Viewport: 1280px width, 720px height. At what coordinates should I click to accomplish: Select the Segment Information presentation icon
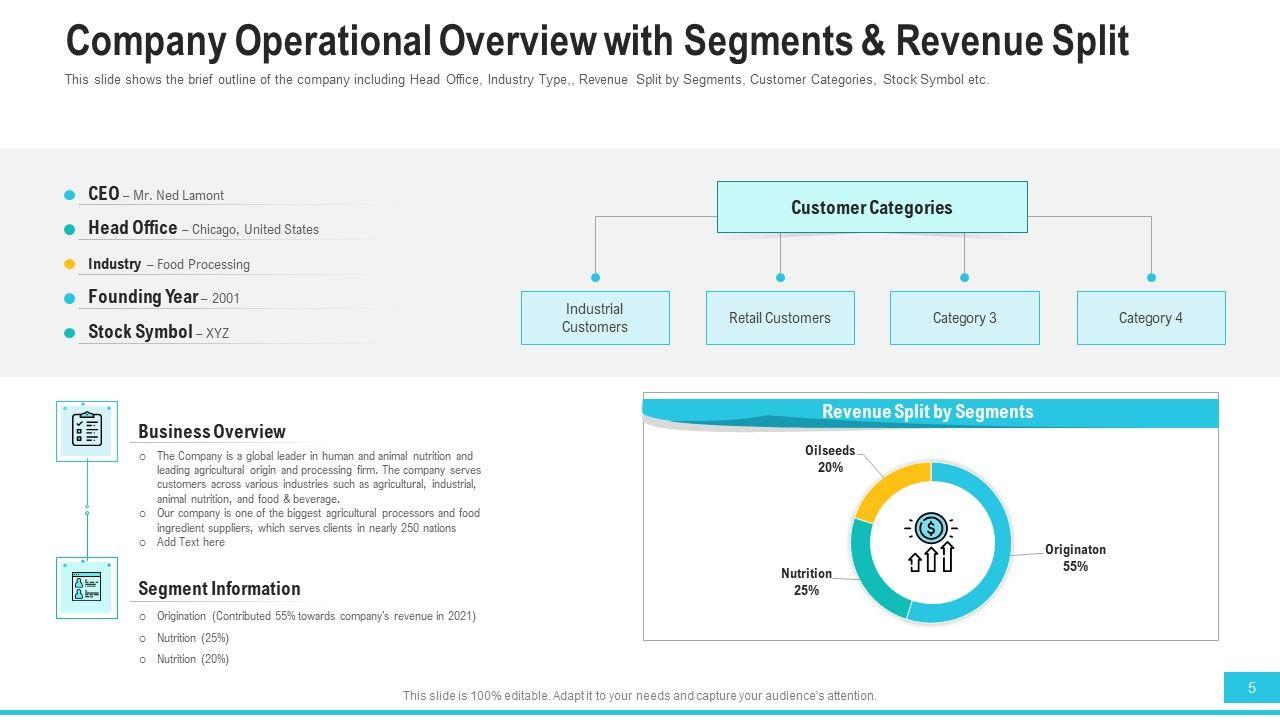click(87, 587)
